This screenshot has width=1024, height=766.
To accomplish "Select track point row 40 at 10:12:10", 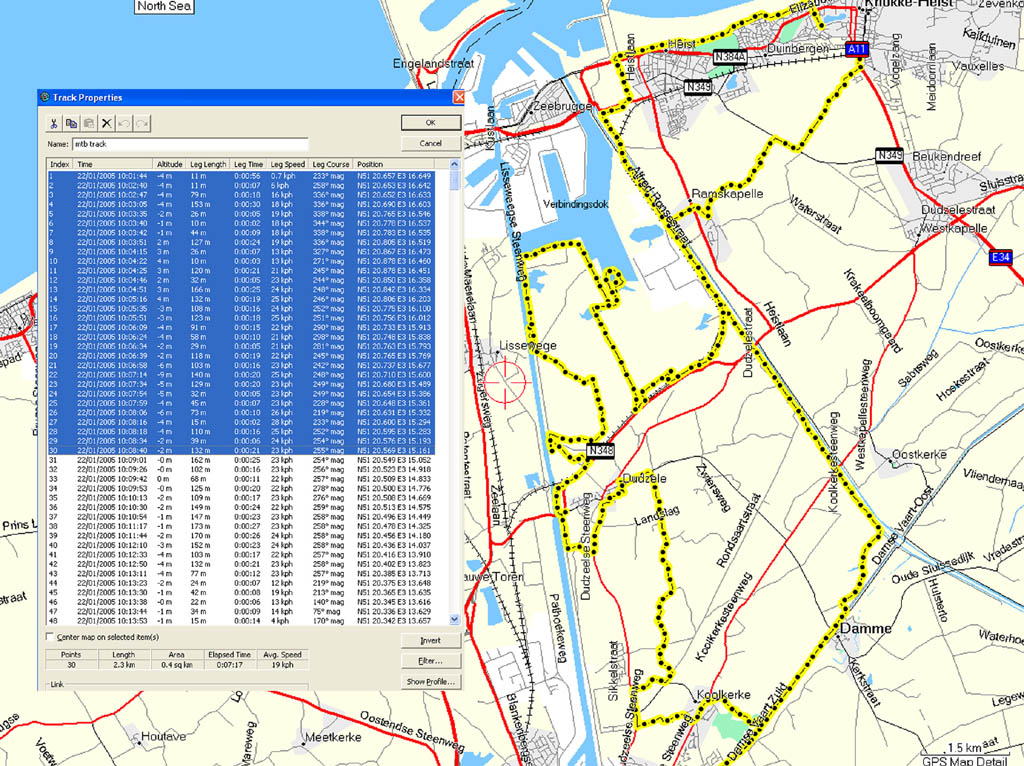I will tap(242, 545).
